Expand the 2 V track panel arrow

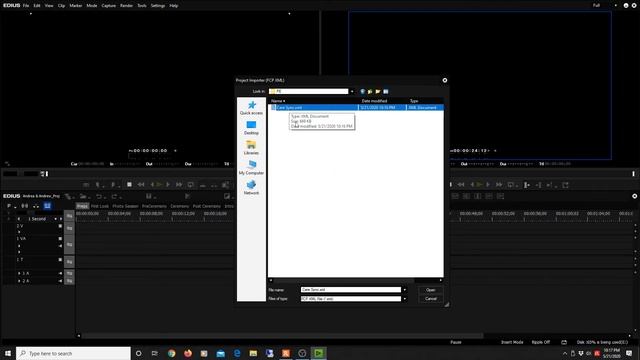19,232
